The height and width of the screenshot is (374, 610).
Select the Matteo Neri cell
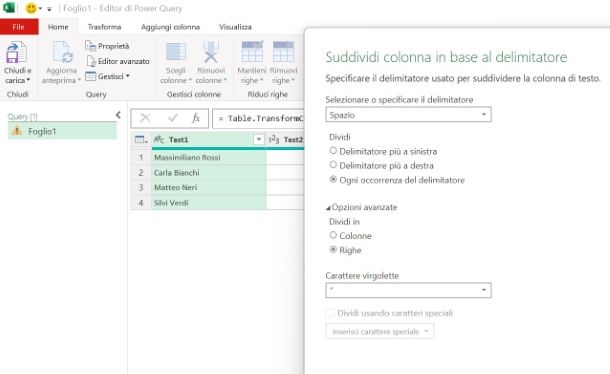[209, 187]
